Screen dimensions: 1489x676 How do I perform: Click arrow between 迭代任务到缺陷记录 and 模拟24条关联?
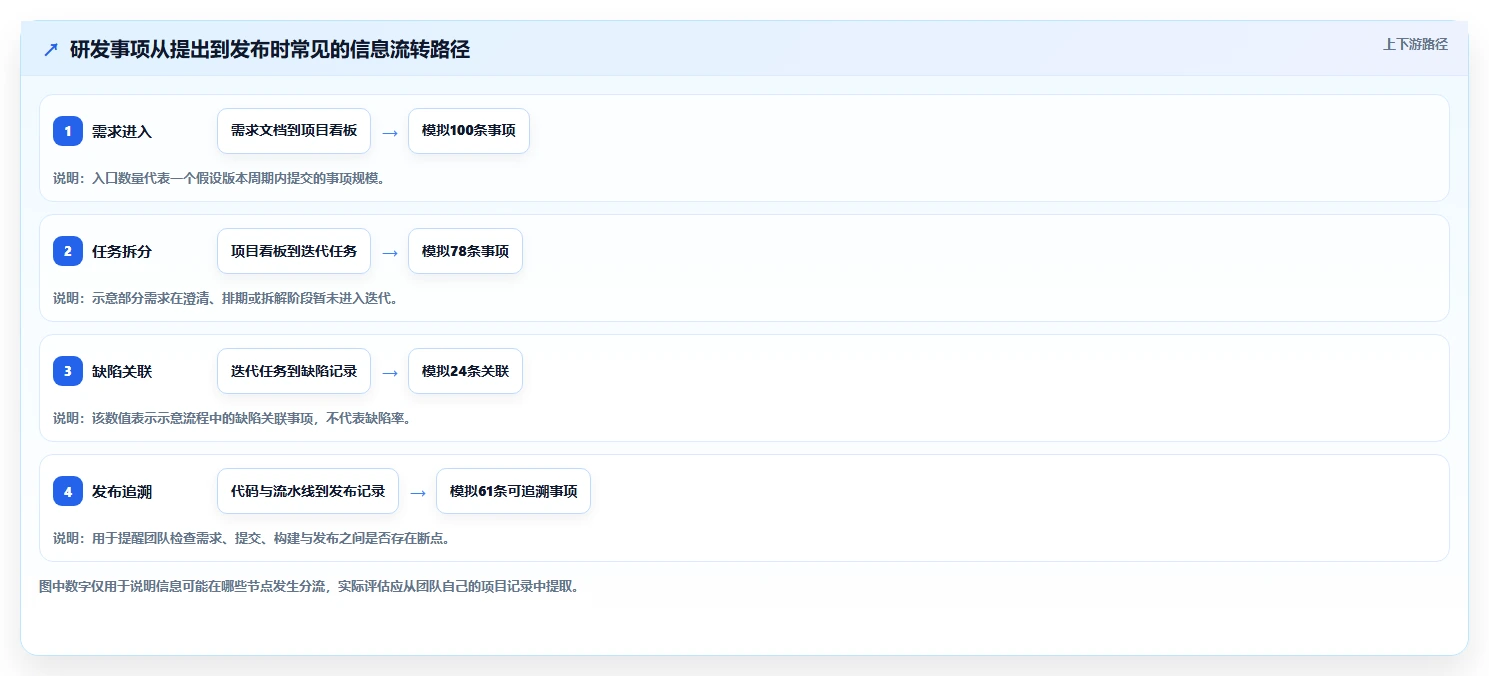click(x=390, y=372)
